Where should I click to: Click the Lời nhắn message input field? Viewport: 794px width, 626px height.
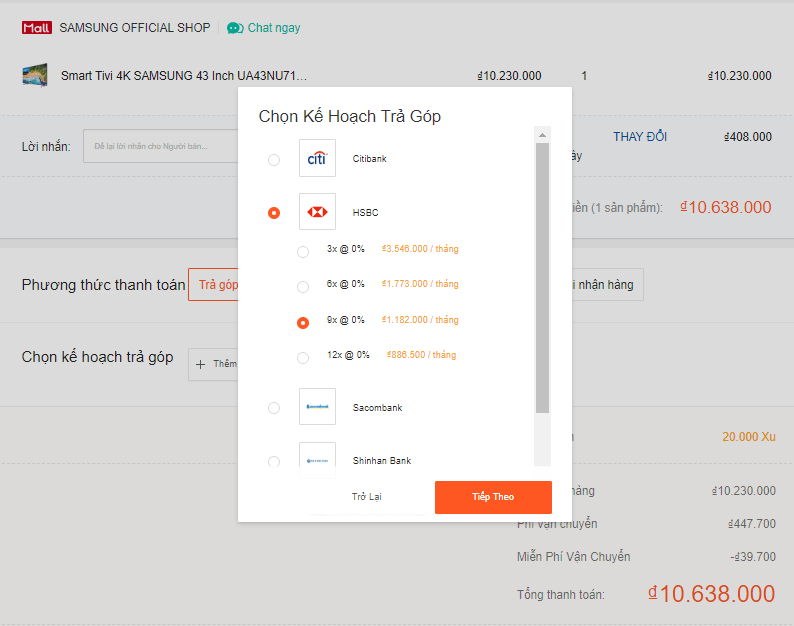click(x=160, y=147)
